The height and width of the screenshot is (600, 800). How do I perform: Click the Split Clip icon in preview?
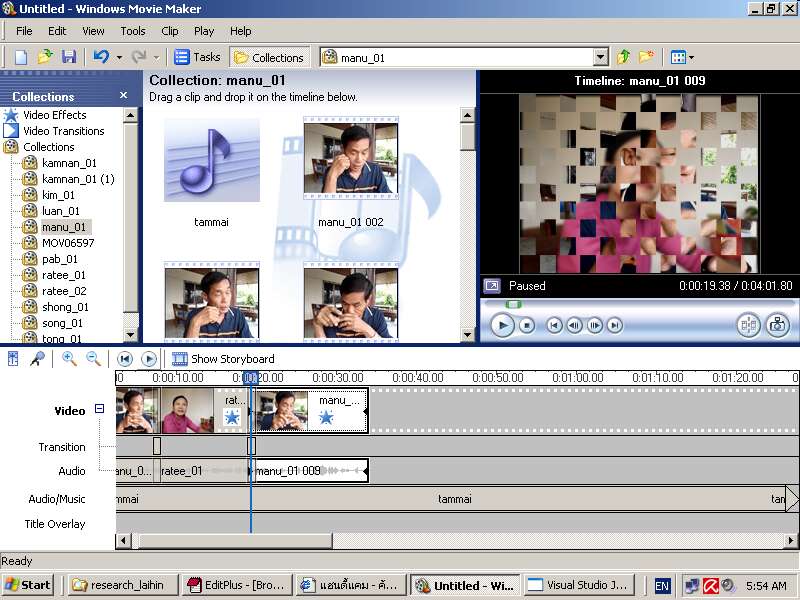point(748,325)
